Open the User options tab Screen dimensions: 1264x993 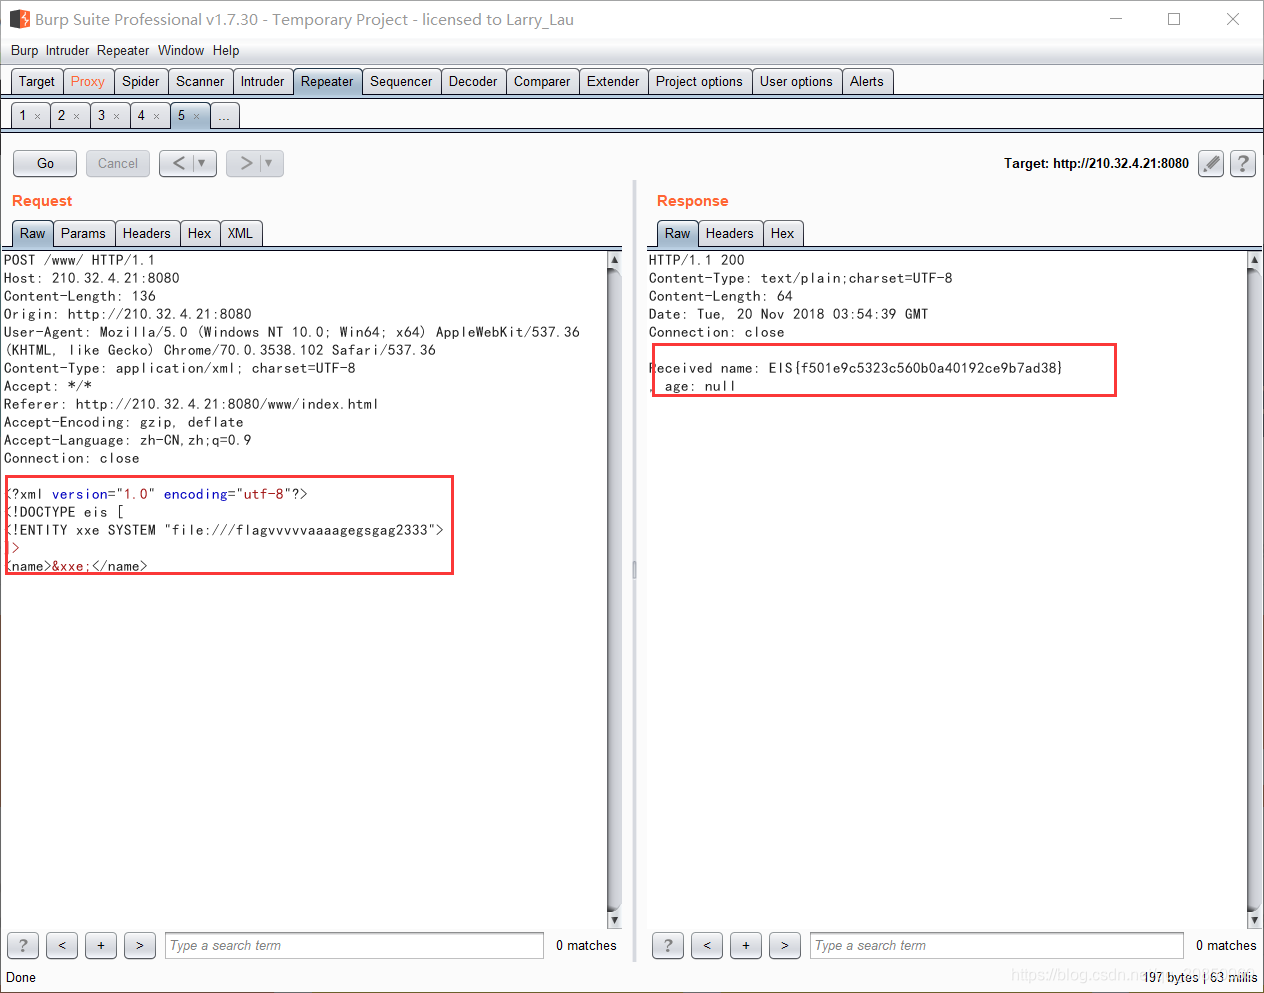(796, 82)
